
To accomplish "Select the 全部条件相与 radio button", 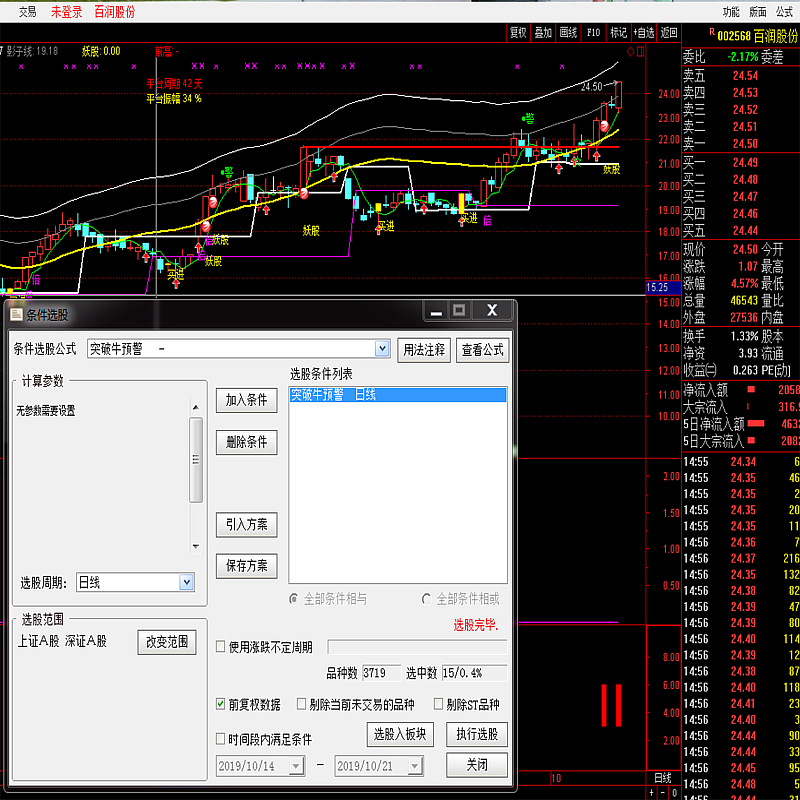I will coord(293,599).
